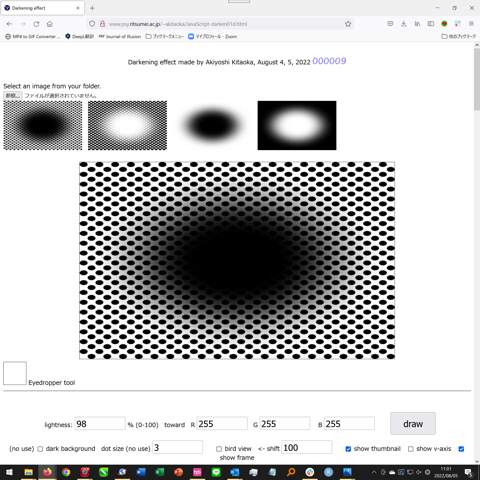Enable the dark background checkbox
The width and height of the screenshot is (480, 480).
coord(40,449)
